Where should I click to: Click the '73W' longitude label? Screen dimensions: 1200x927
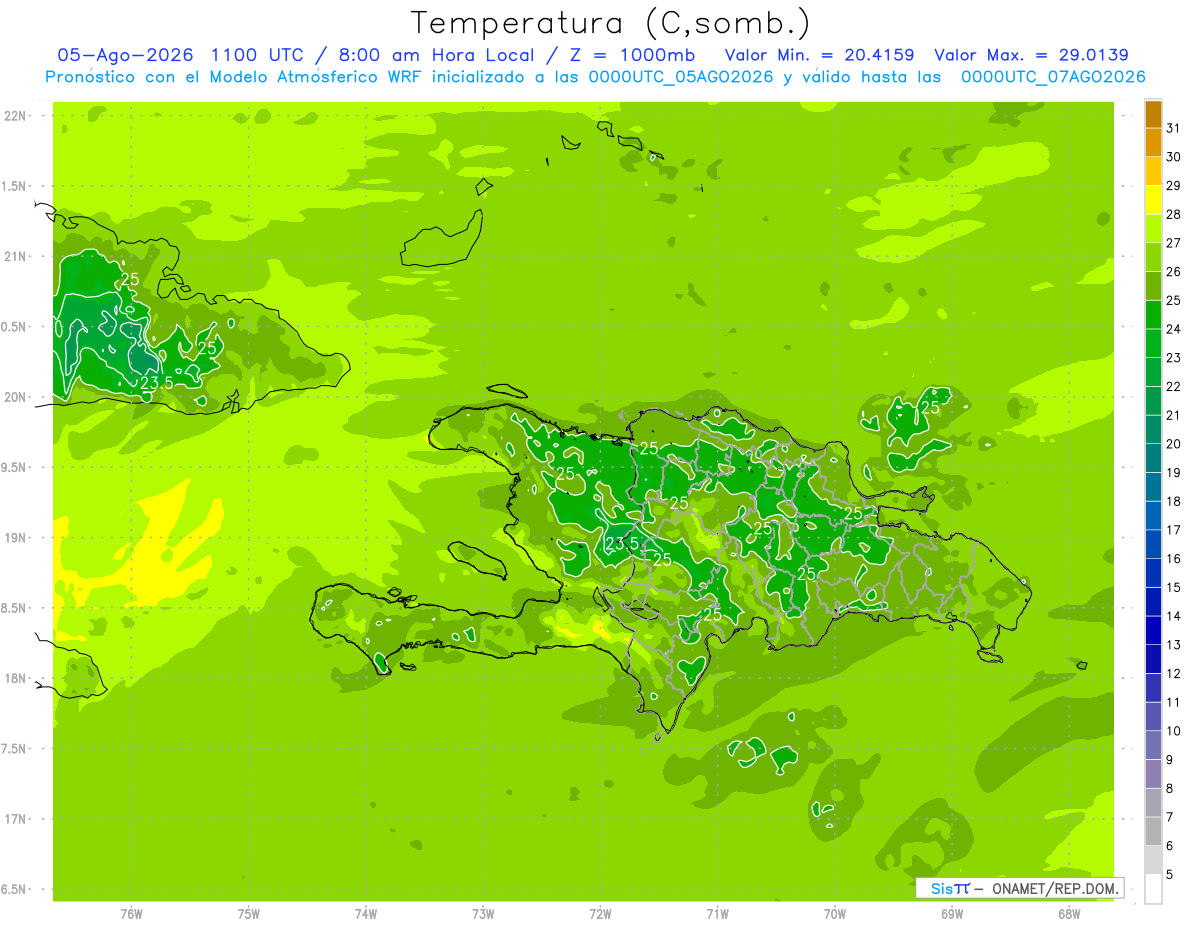coord(483,914)
